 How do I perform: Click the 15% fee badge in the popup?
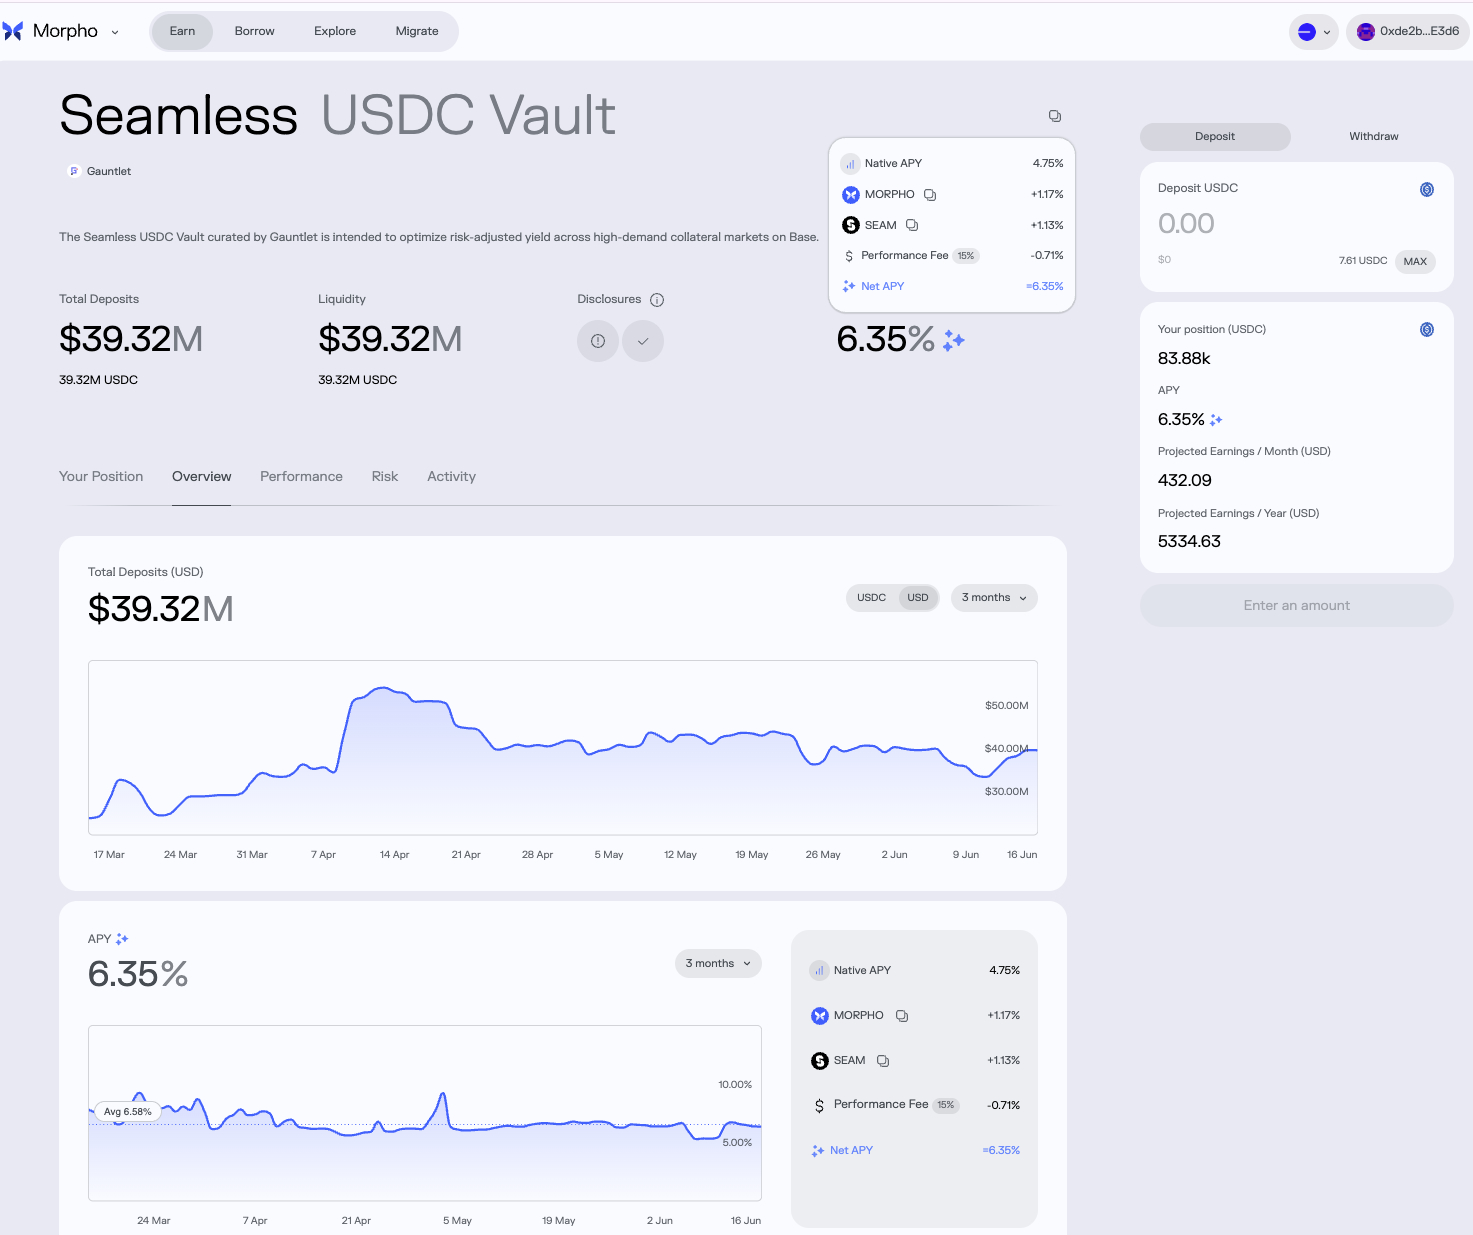pos(965,256)
